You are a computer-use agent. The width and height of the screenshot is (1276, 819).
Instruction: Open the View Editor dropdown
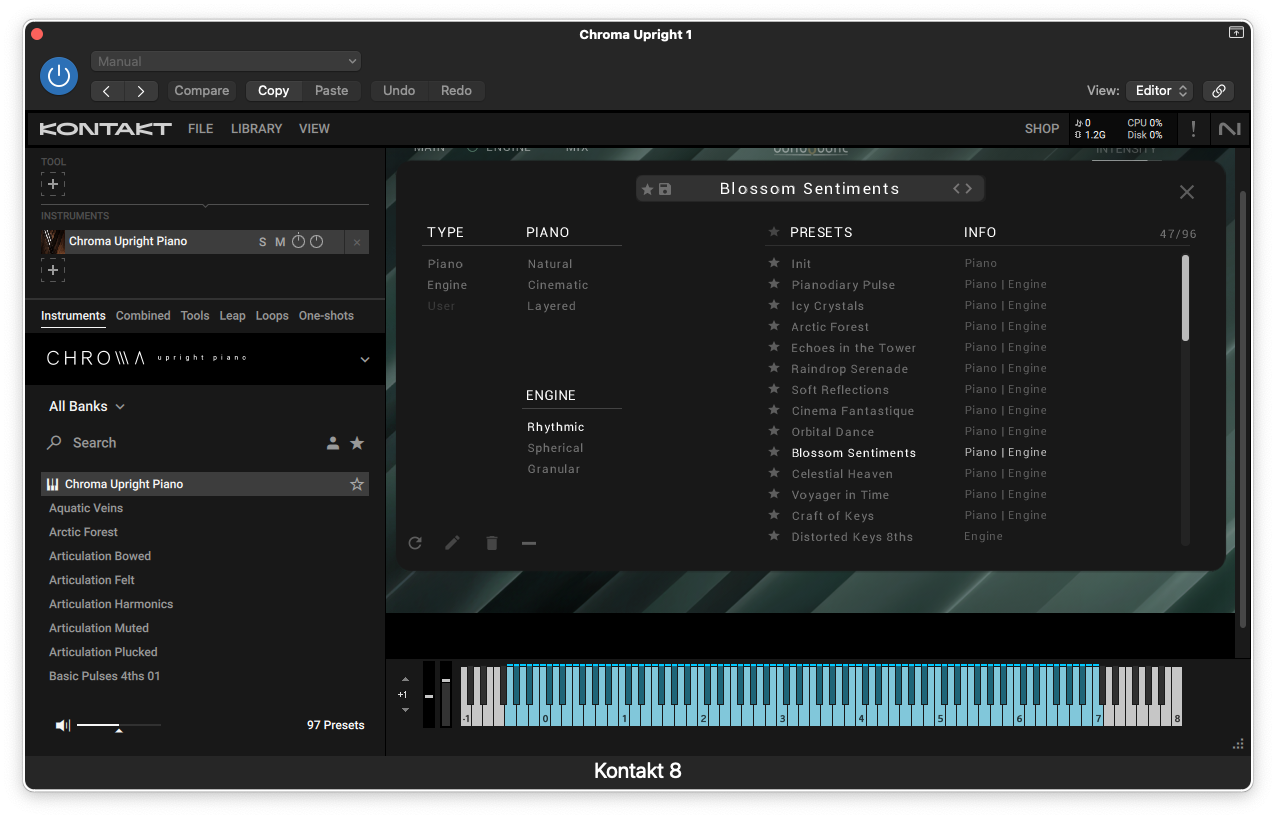coord(1159,91)
